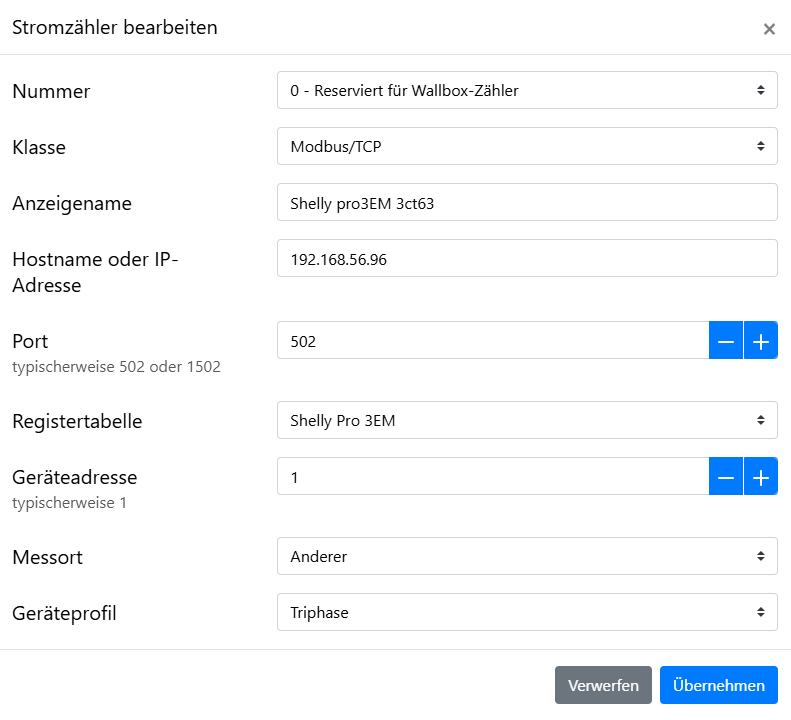Click the Anzeigename label text

72,204
